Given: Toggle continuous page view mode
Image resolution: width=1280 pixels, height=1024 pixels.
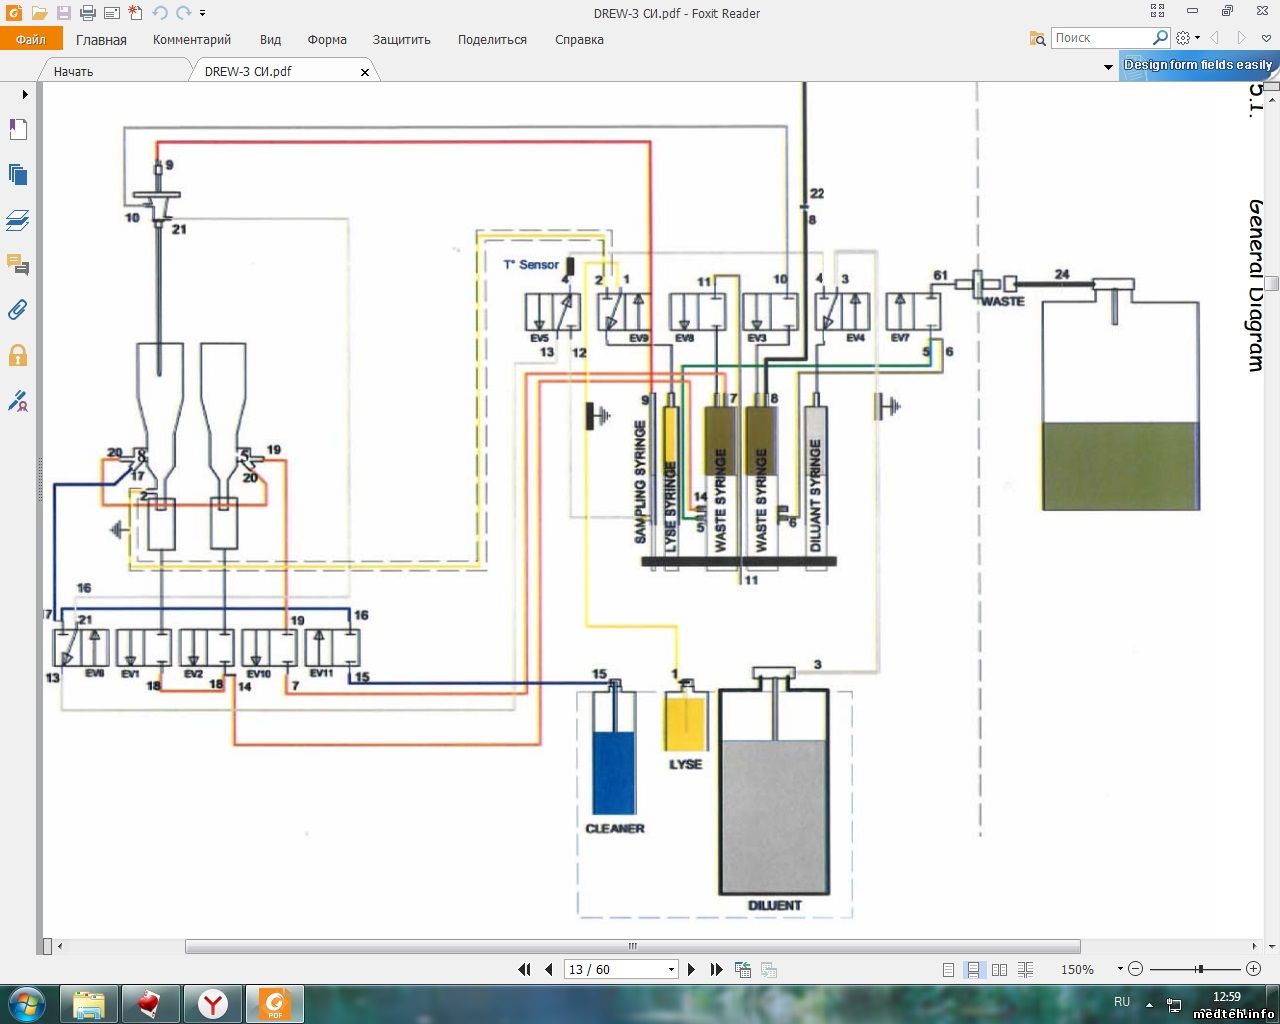Looking at the screenshot, I should tap(973, 969).
